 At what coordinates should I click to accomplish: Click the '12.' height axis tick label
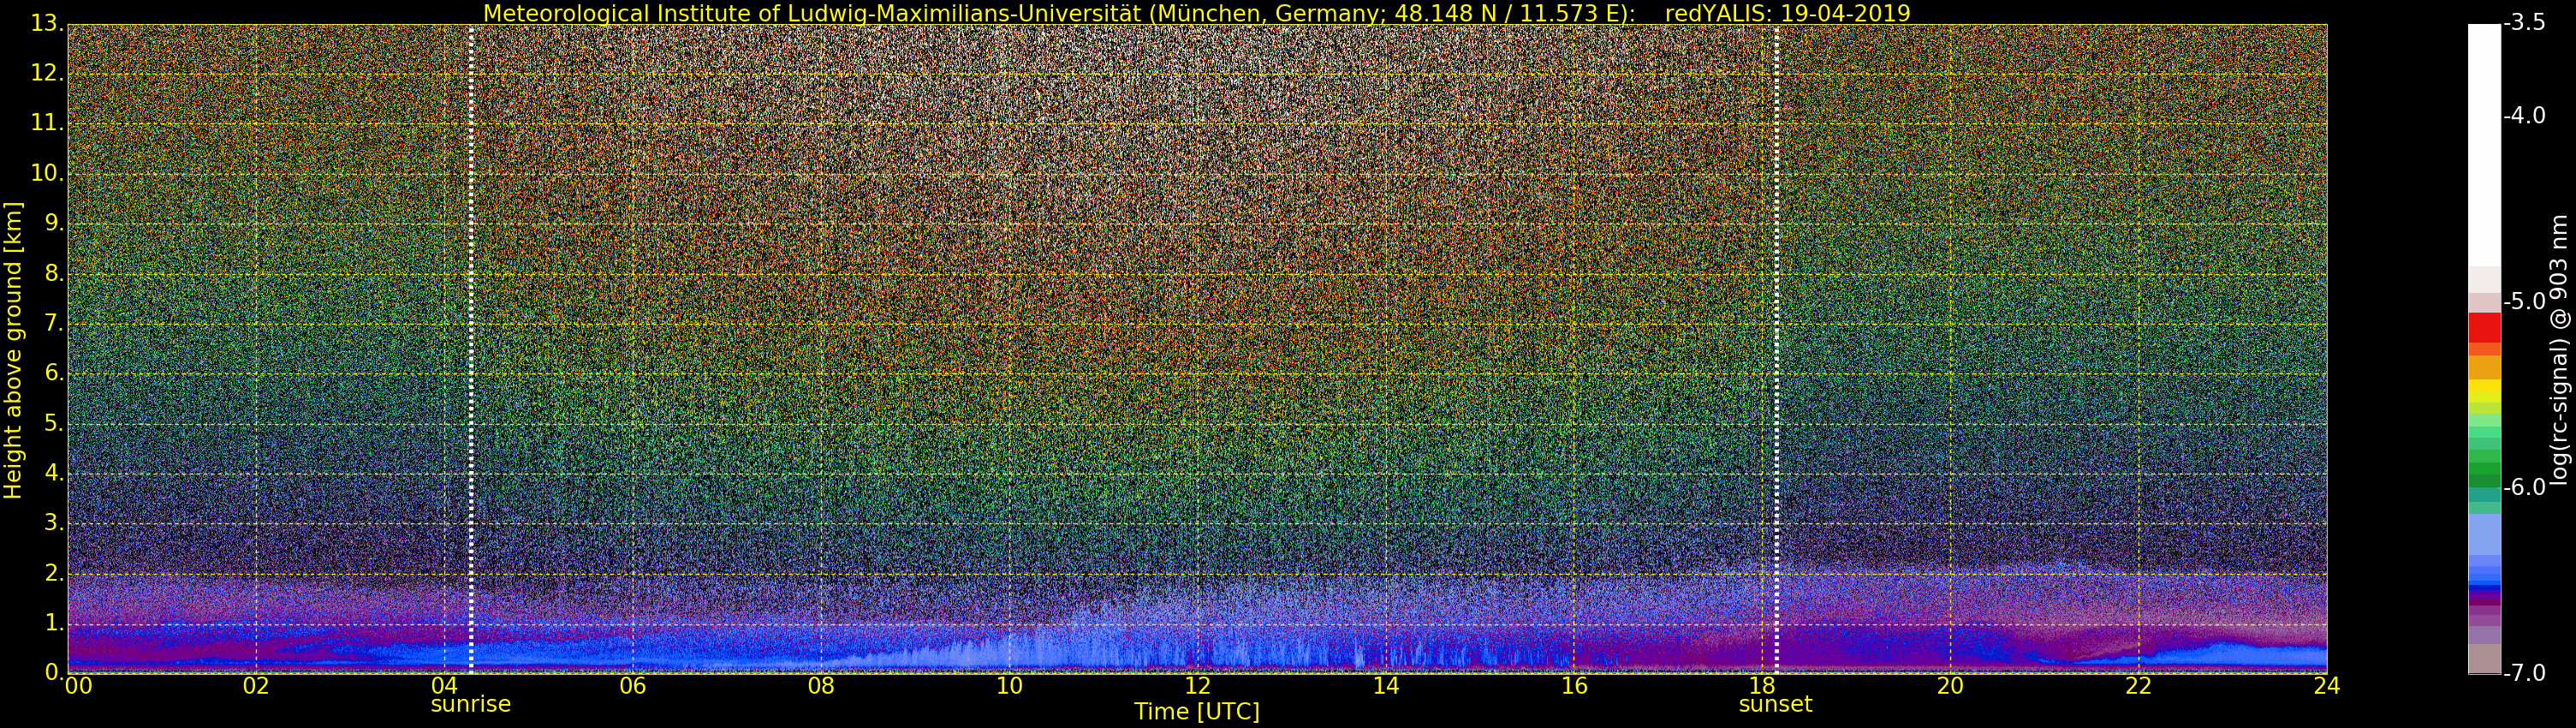point(46,73)
